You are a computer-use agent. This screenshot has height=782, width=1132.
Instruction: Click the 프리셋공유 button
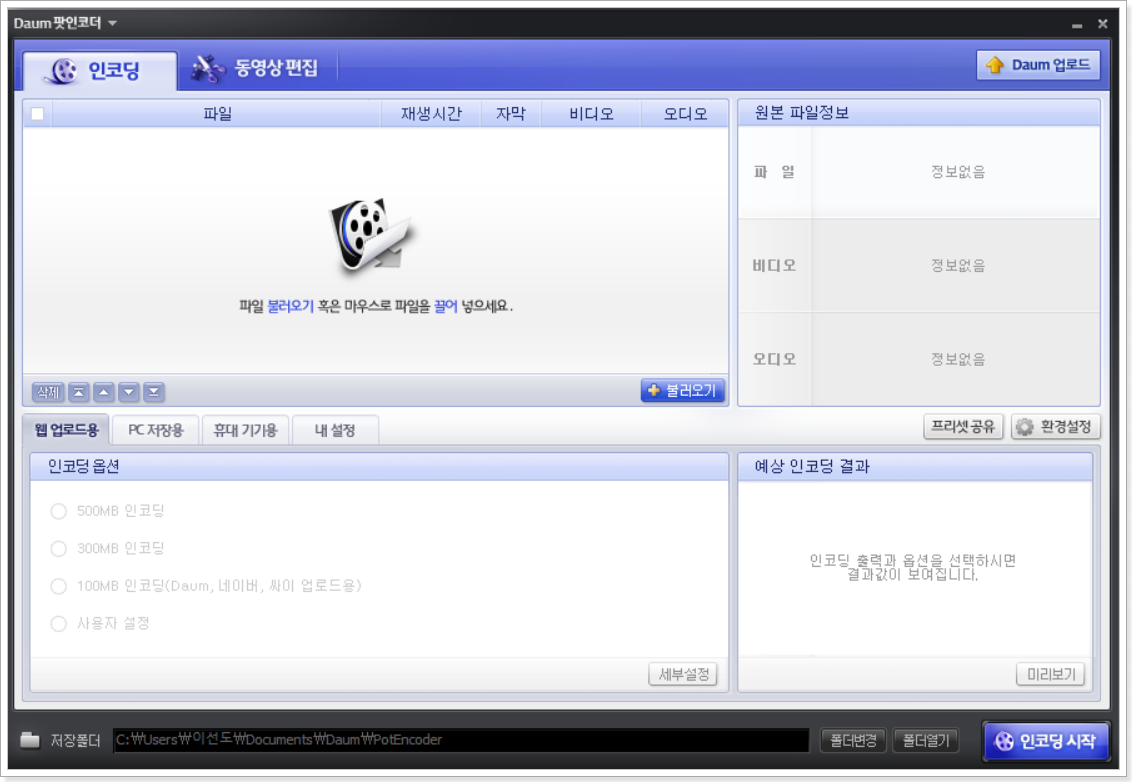961,427
